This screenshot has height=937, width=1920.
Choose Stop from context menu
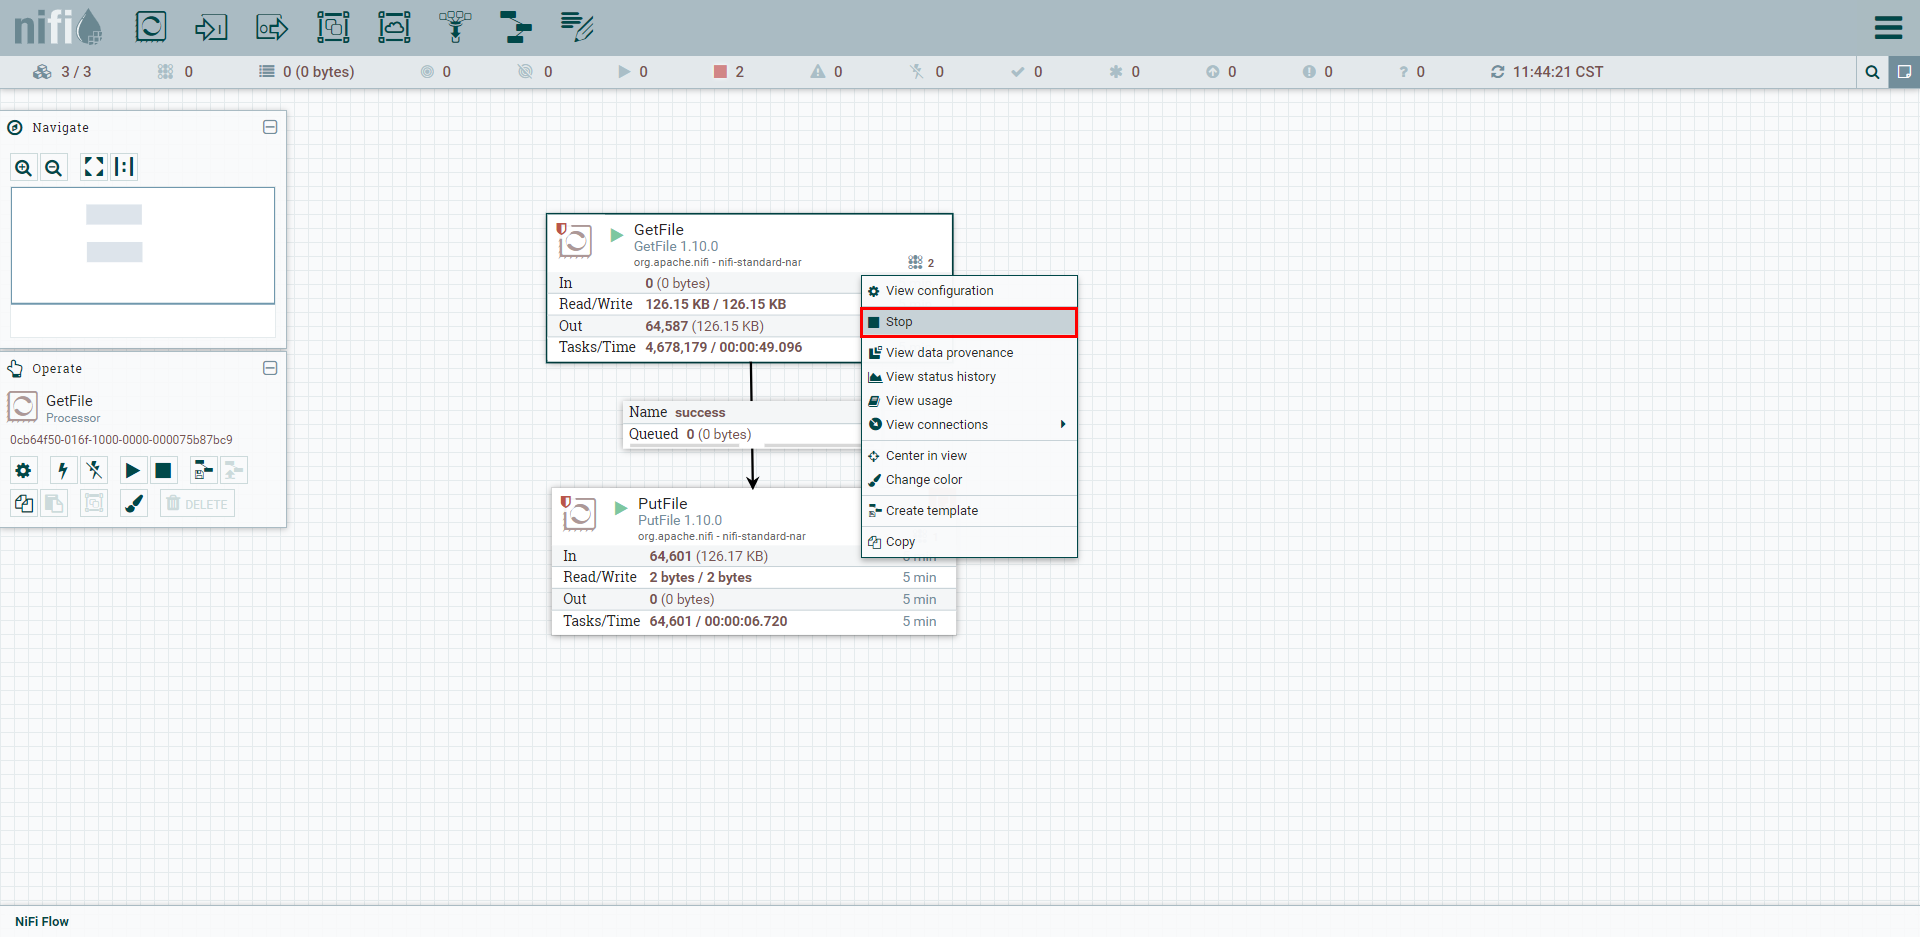pos(969,322)
